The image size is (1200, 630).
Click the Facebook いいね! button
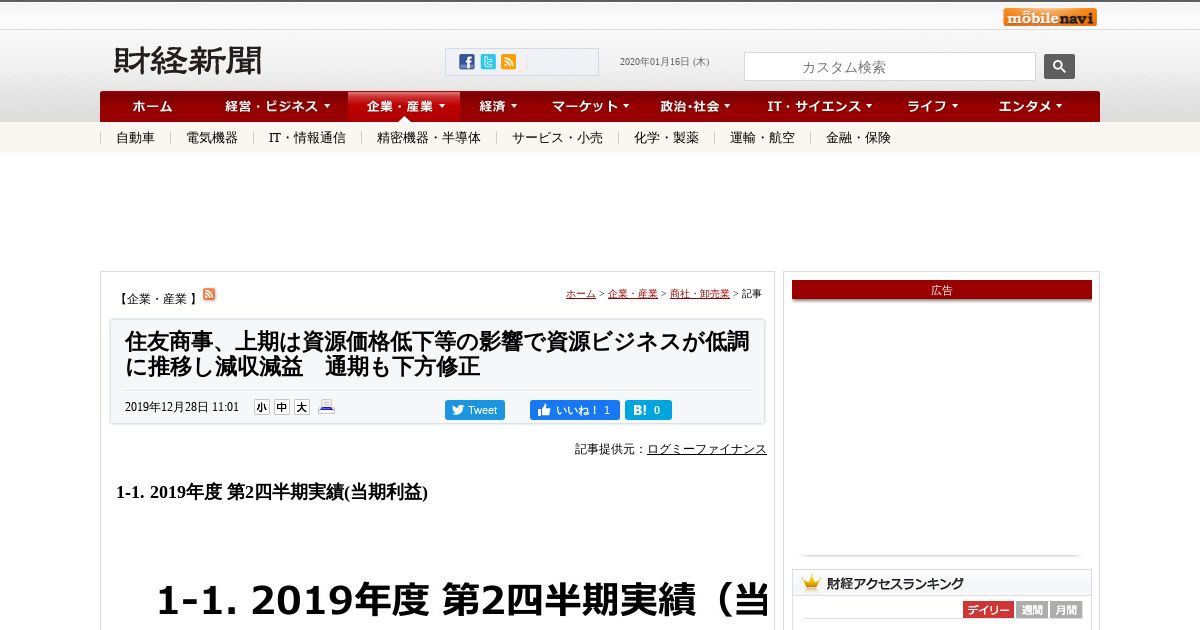coord(575,410)
